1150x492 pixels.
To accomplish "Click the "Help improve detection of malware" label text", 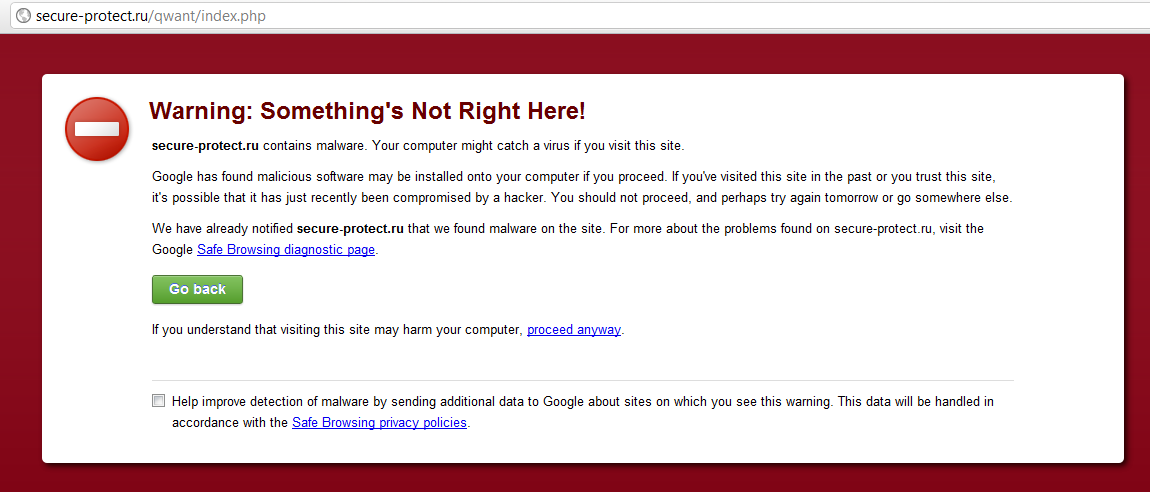I will click(583, 412).
